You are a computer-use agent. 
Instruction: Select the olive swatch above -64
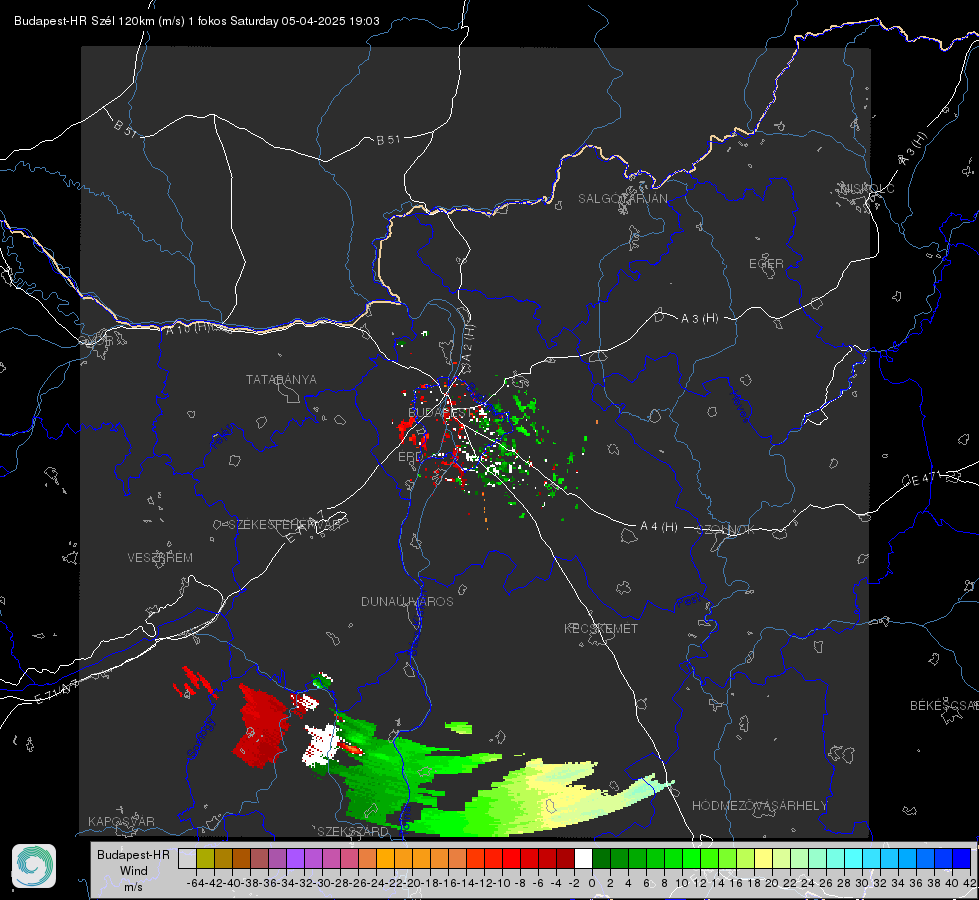pos(205,858)
